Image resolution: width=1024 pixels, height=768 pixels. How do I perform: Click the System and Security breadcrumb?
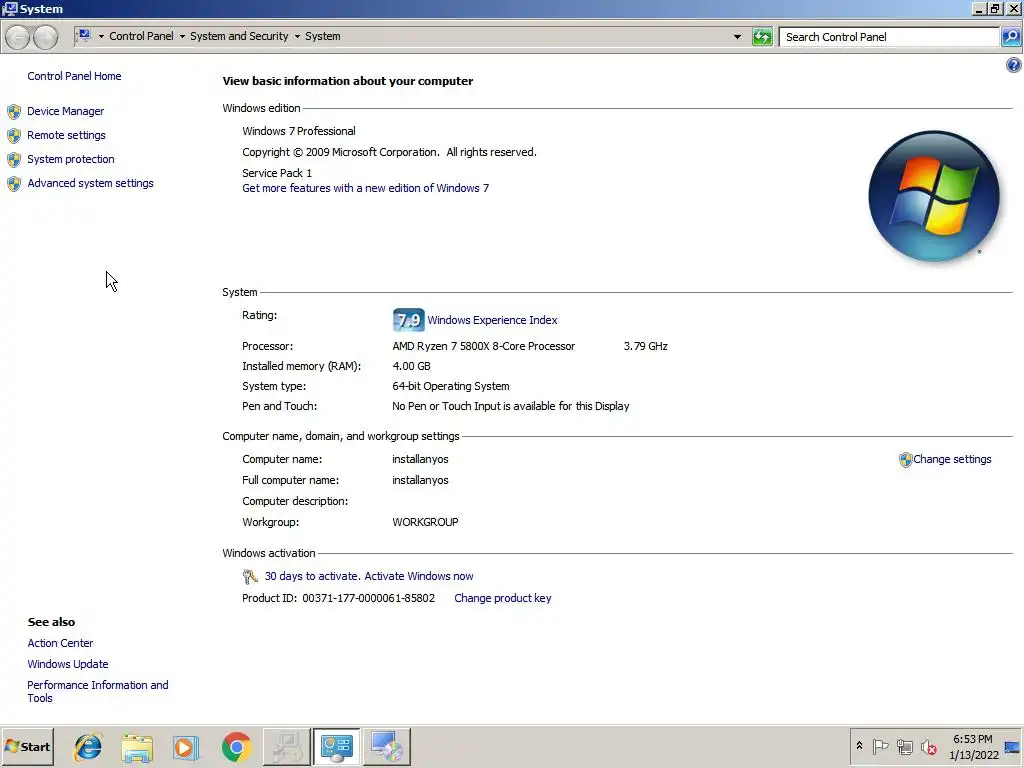[x=239, y=36]
